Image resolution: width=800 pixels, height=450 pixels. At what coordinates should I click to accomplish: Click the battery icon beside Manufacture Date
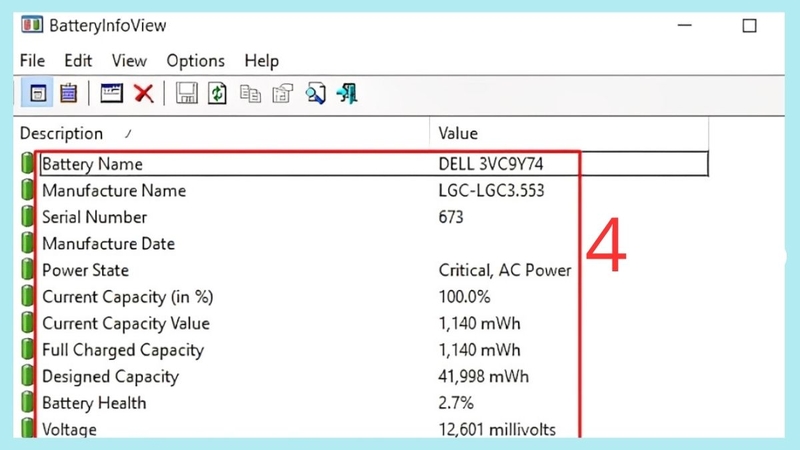tap(27, 243)
